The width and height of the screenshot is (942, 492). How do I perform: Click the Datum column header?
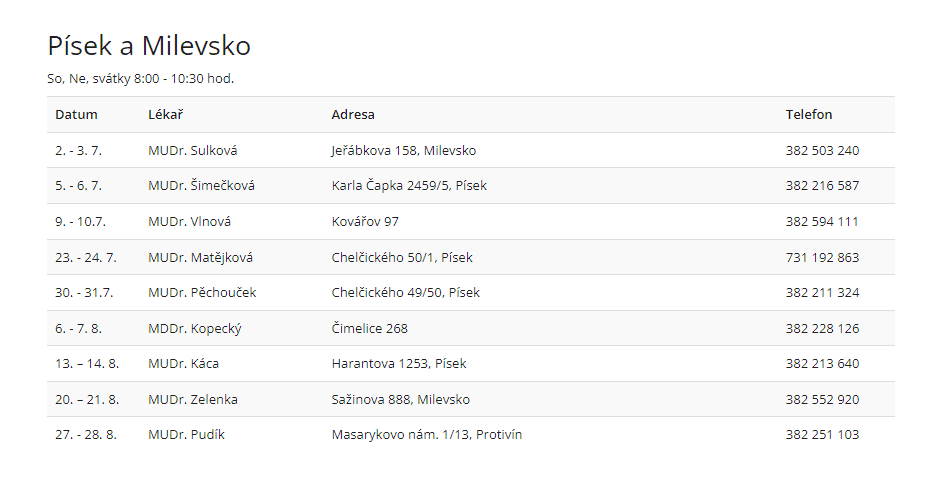point(76,115)
